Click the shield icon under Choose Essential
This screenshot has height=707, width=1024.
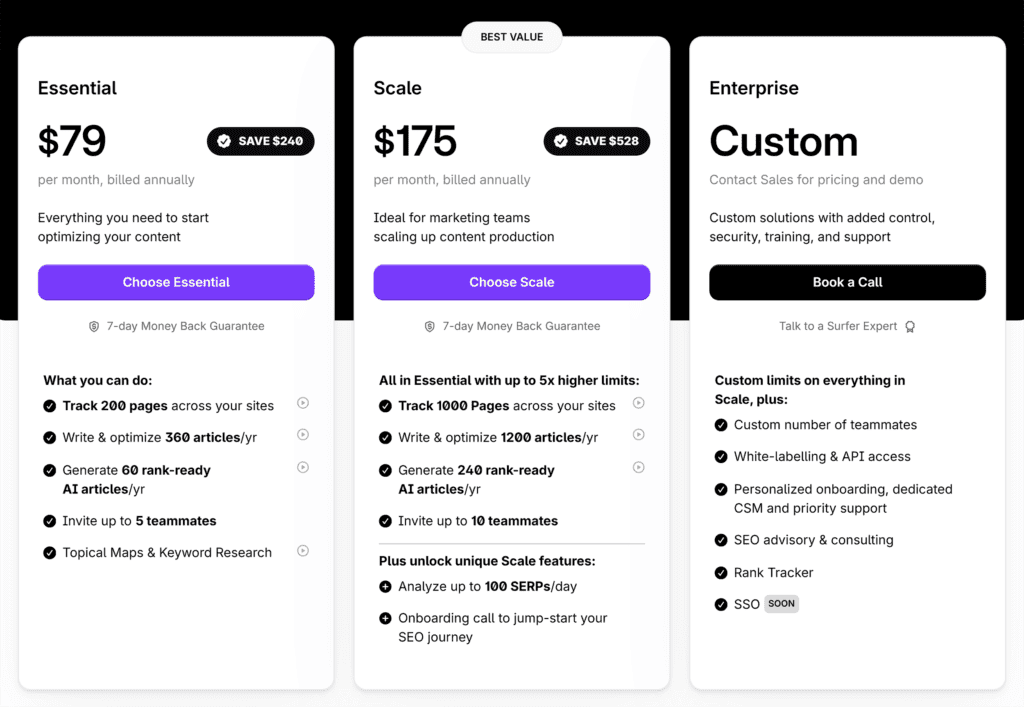tap(93, 326)
